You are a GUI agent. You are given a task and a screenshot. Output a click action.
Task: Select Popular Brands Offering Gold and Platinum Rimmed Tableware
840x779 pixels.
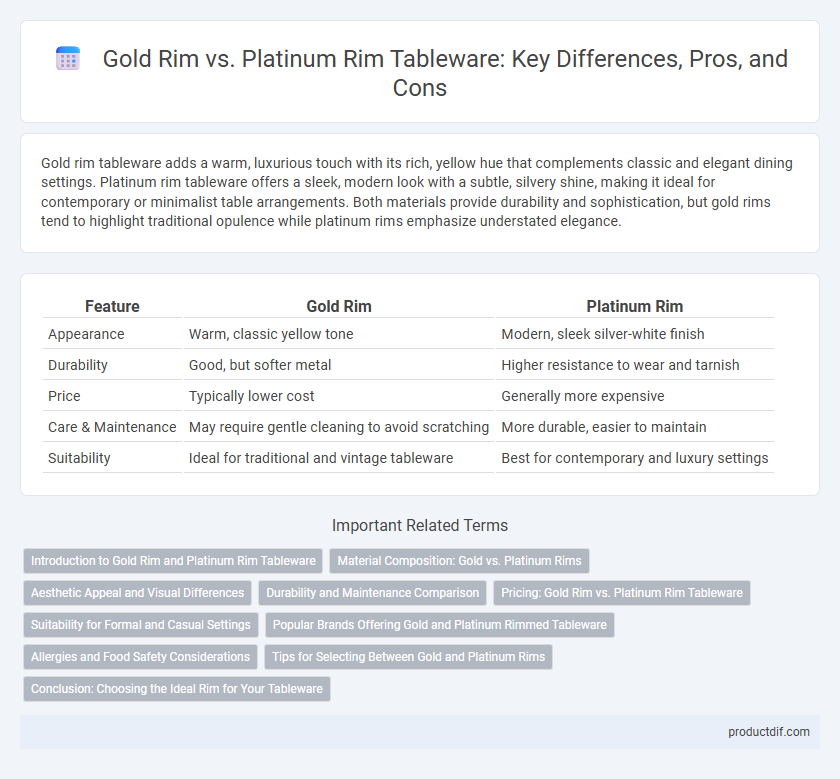tap(439, 625)
